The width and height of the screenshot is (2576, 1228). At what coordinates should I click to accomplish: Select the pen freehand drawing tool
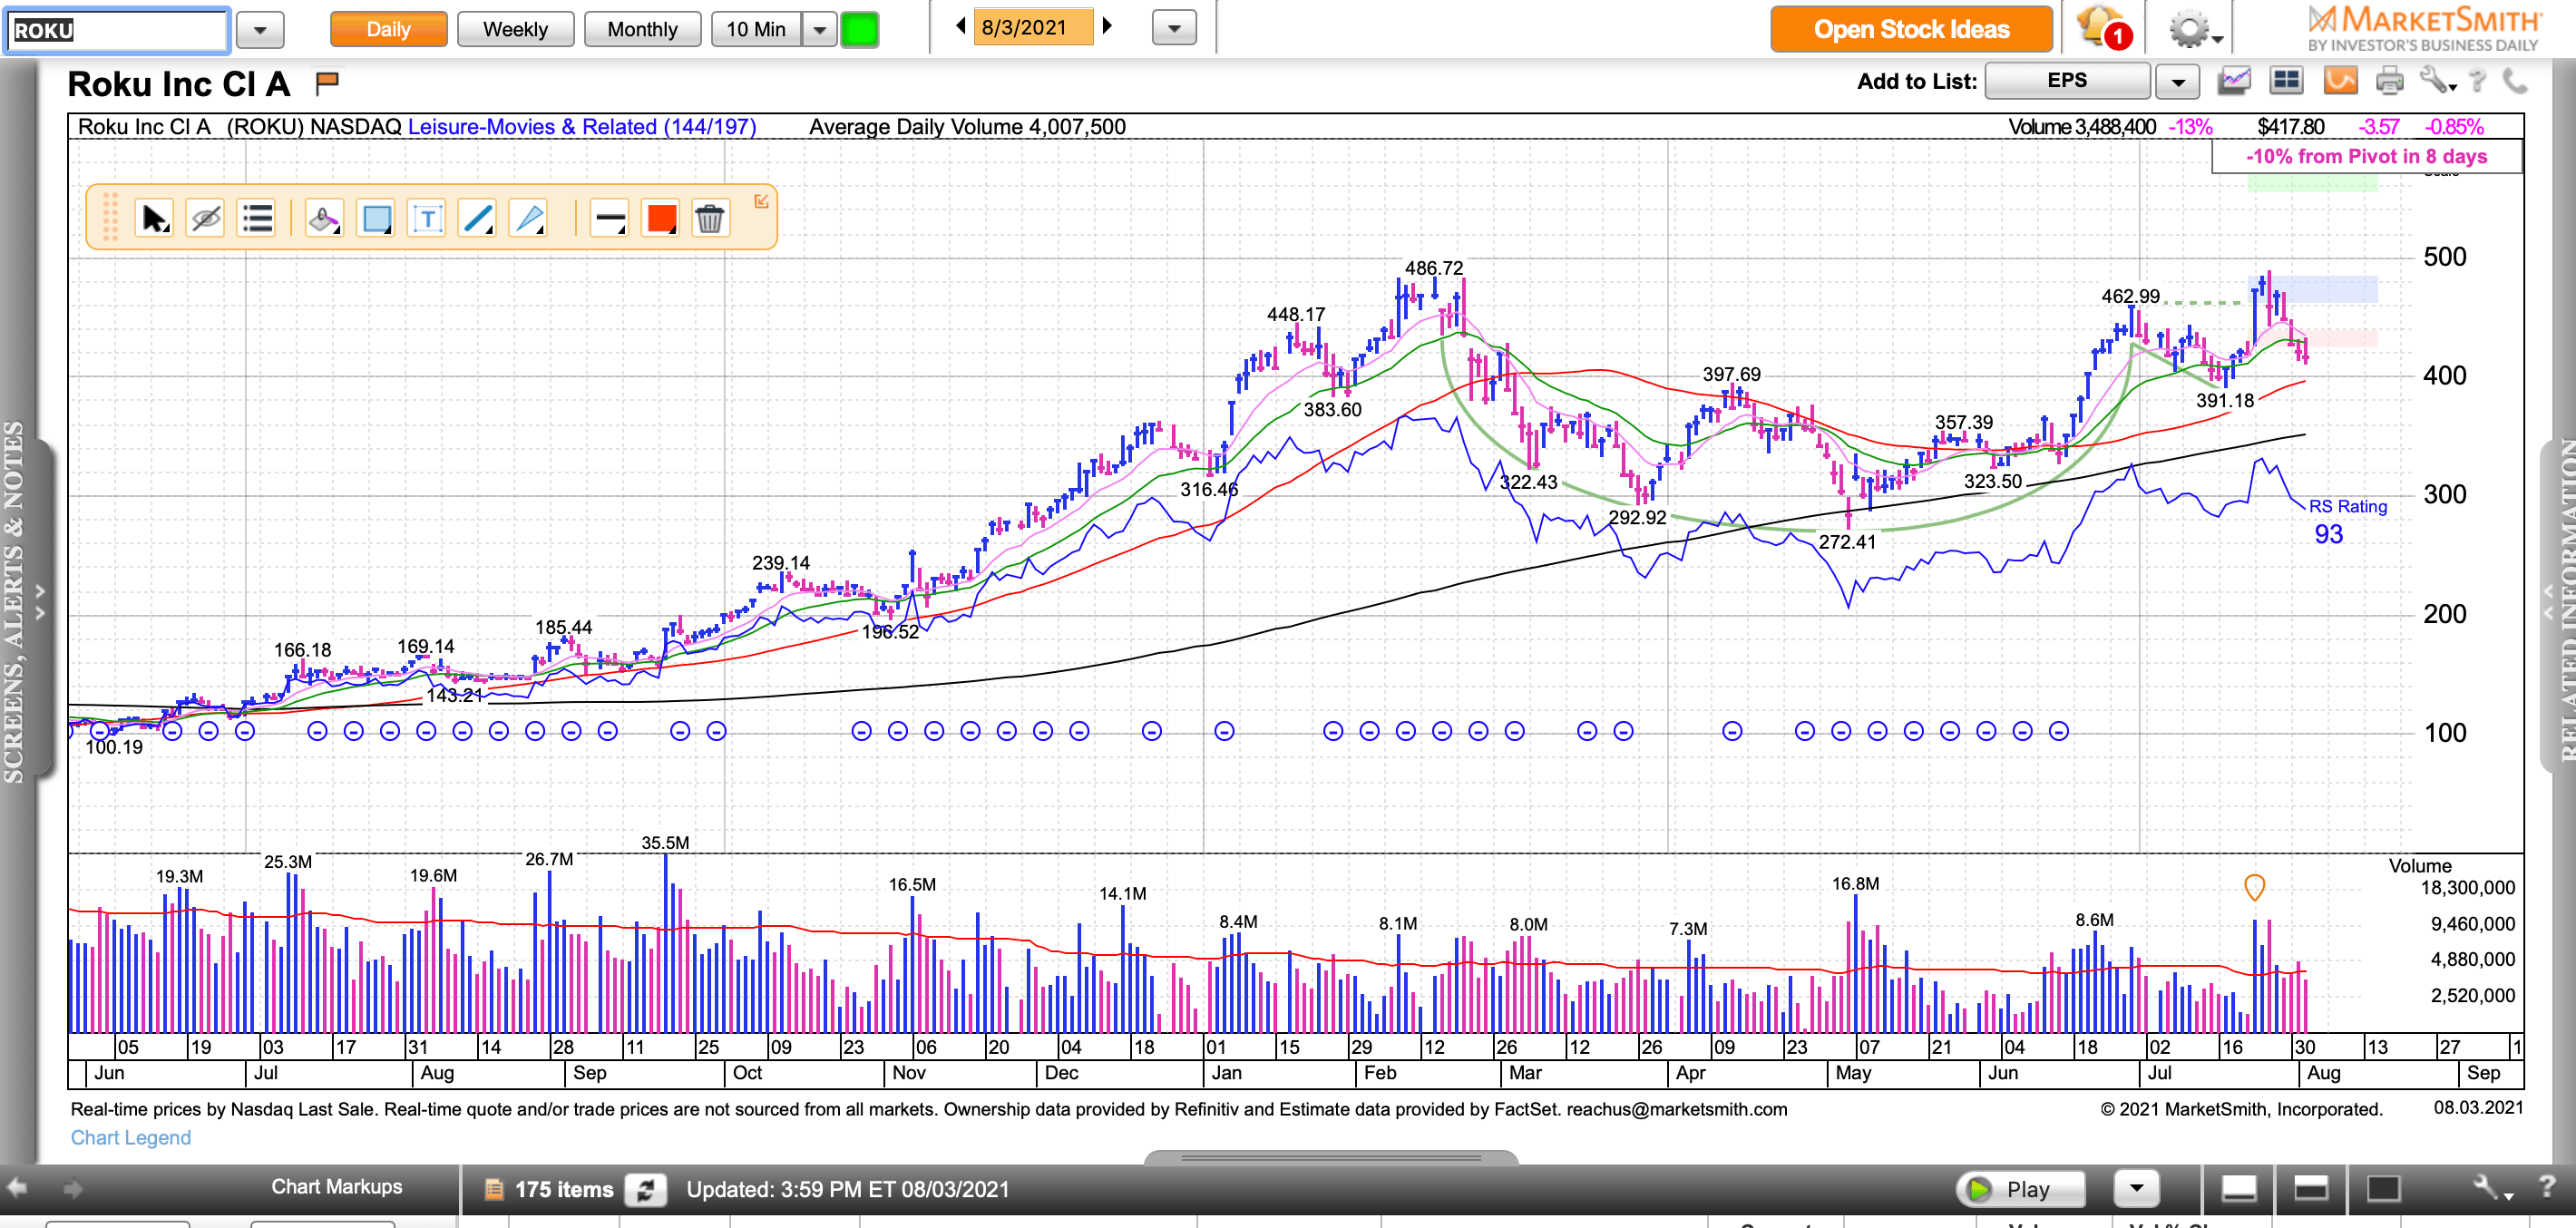[x=528, y=218]
